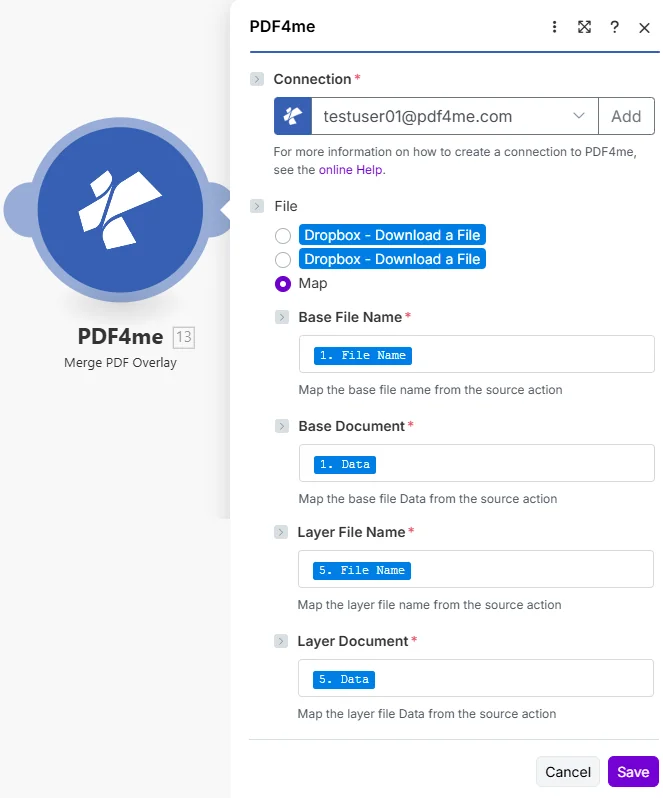
Task: Expand the Layer File Name chevron
Action: pyautogui.click(x=280, y=532)
